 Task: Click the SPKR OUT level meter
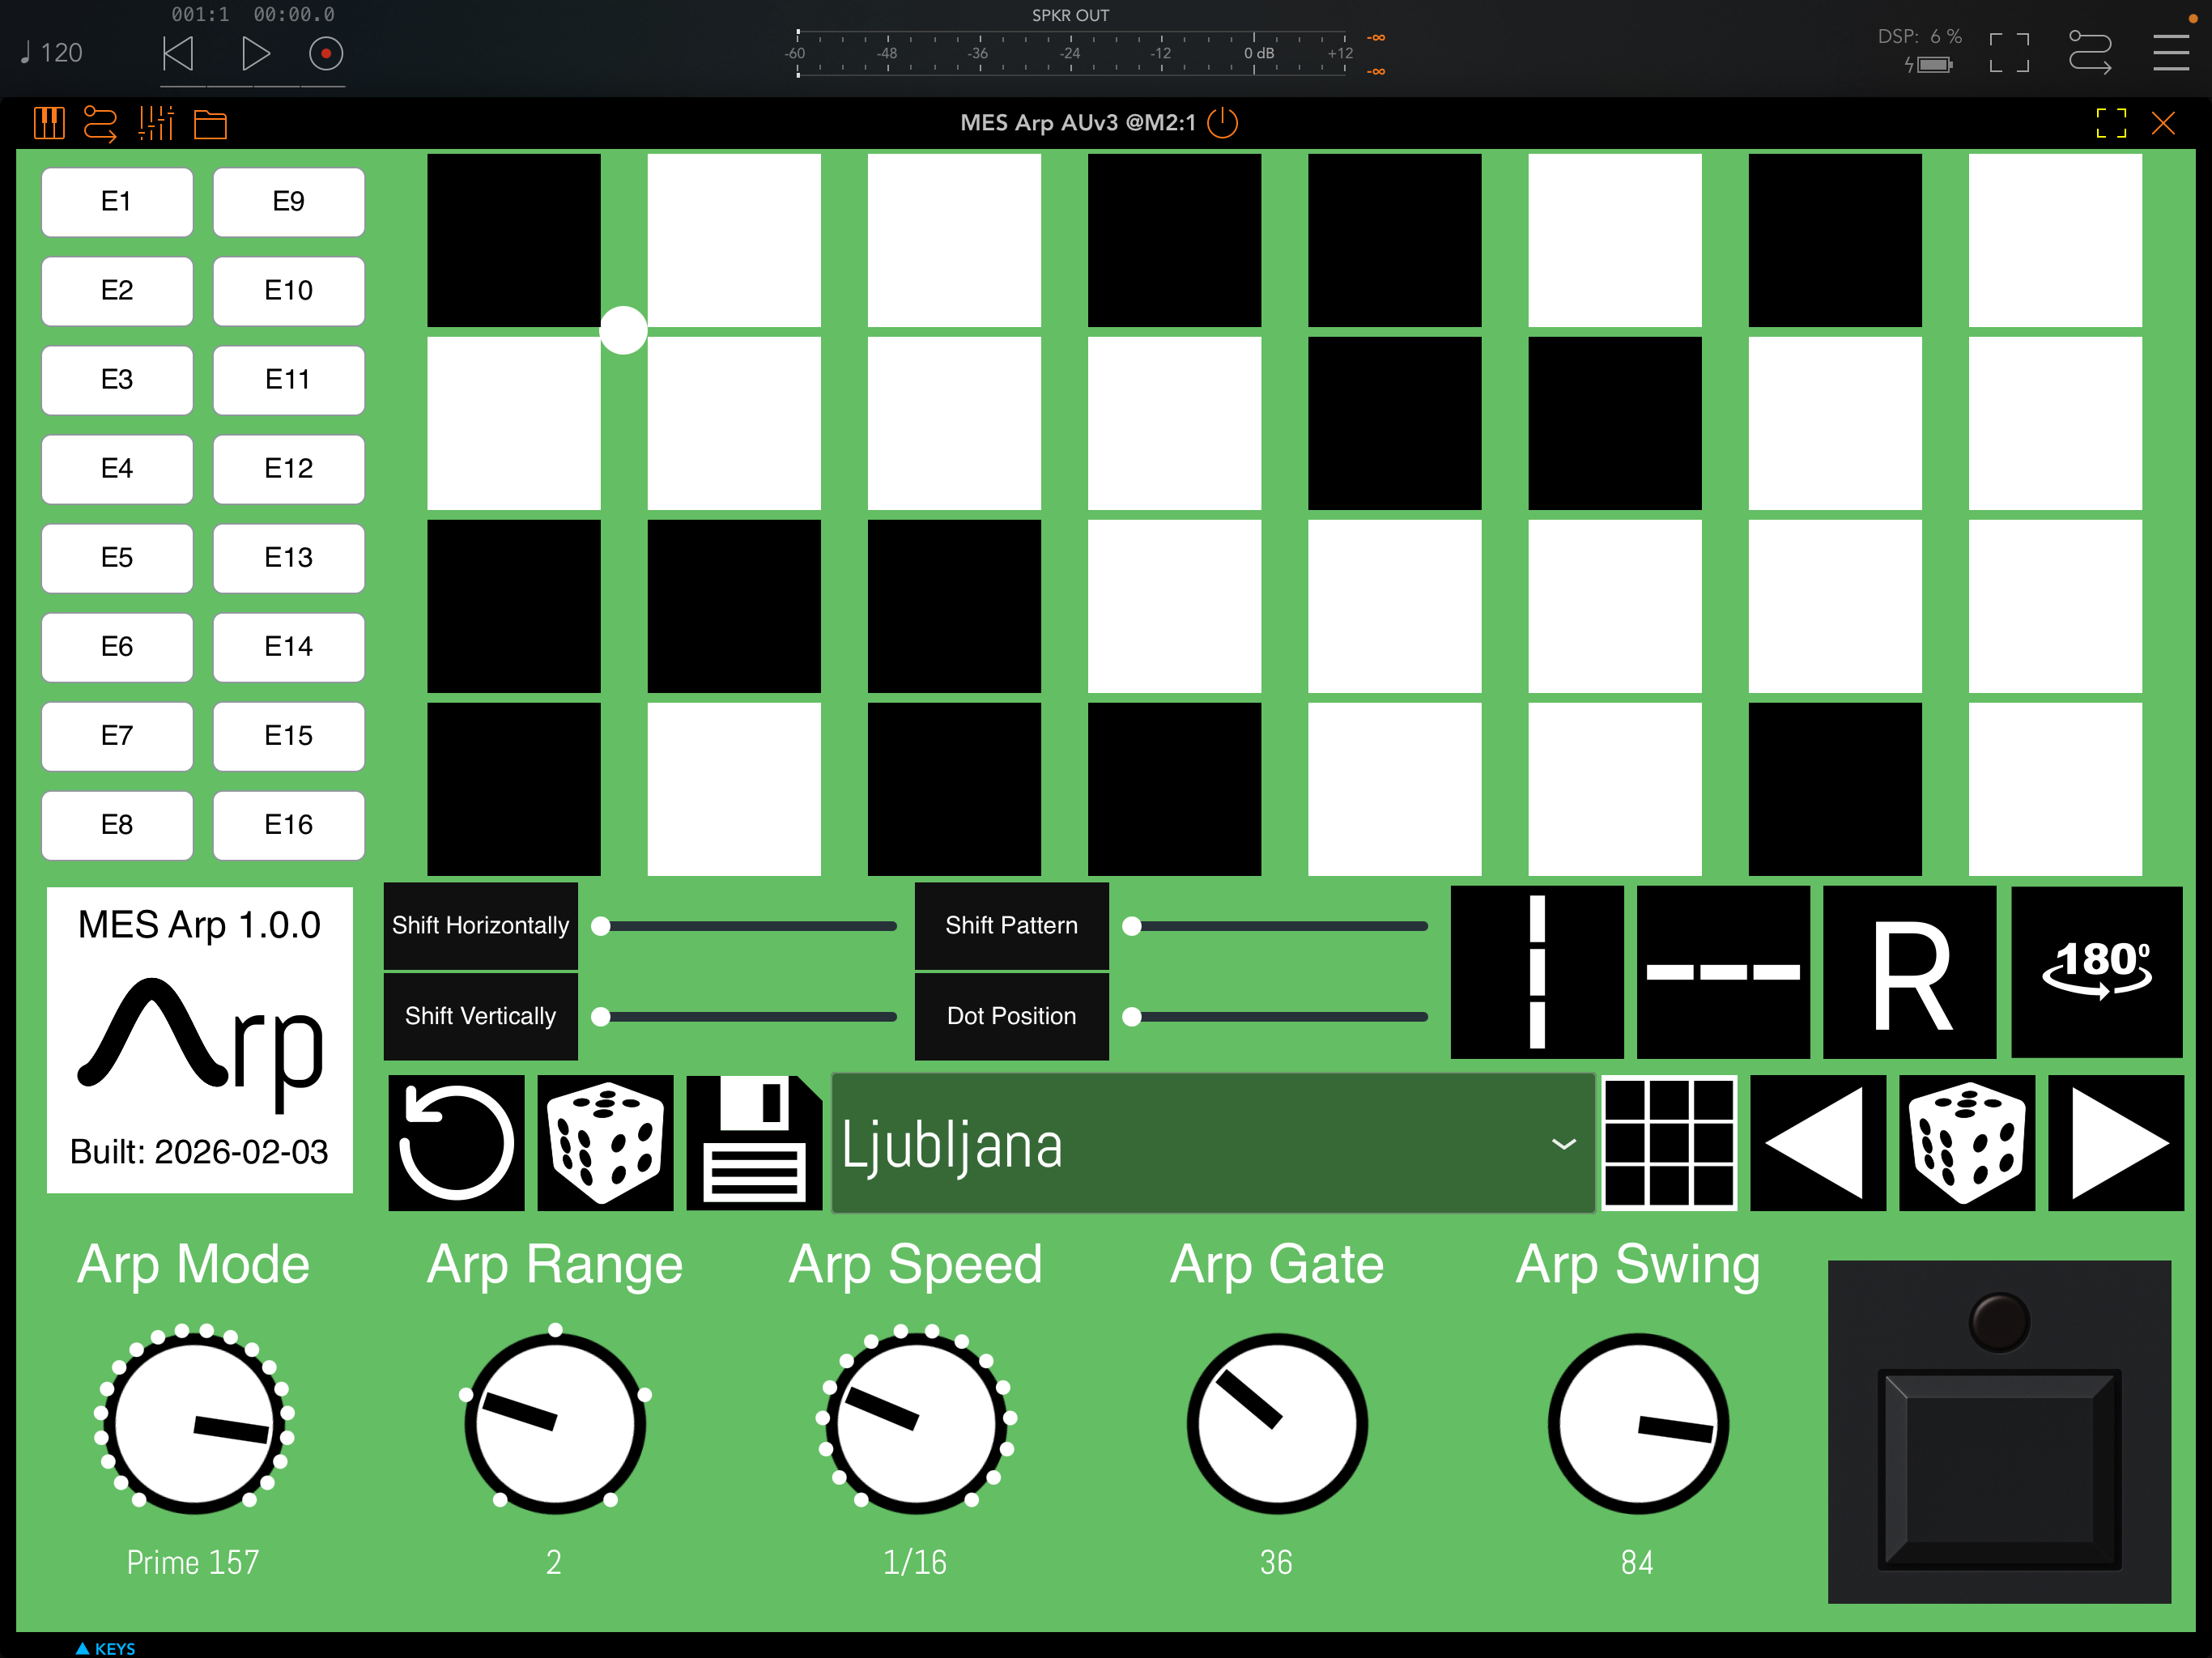[x=1070, y=54]
